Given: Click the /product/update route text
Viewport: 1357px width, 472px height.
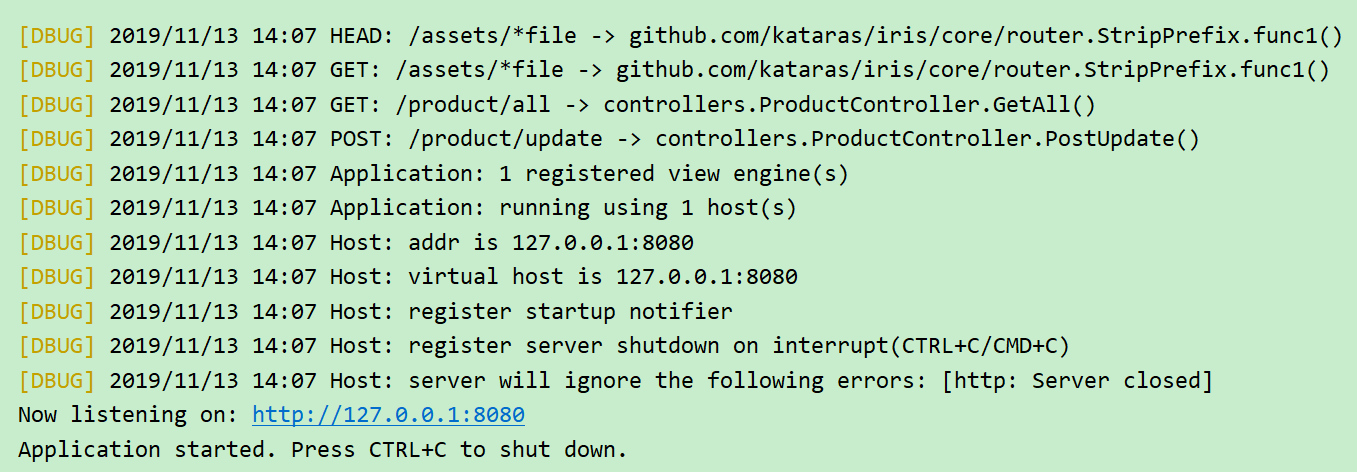Looking at the screenshot, I should click(x=506, y=139).
